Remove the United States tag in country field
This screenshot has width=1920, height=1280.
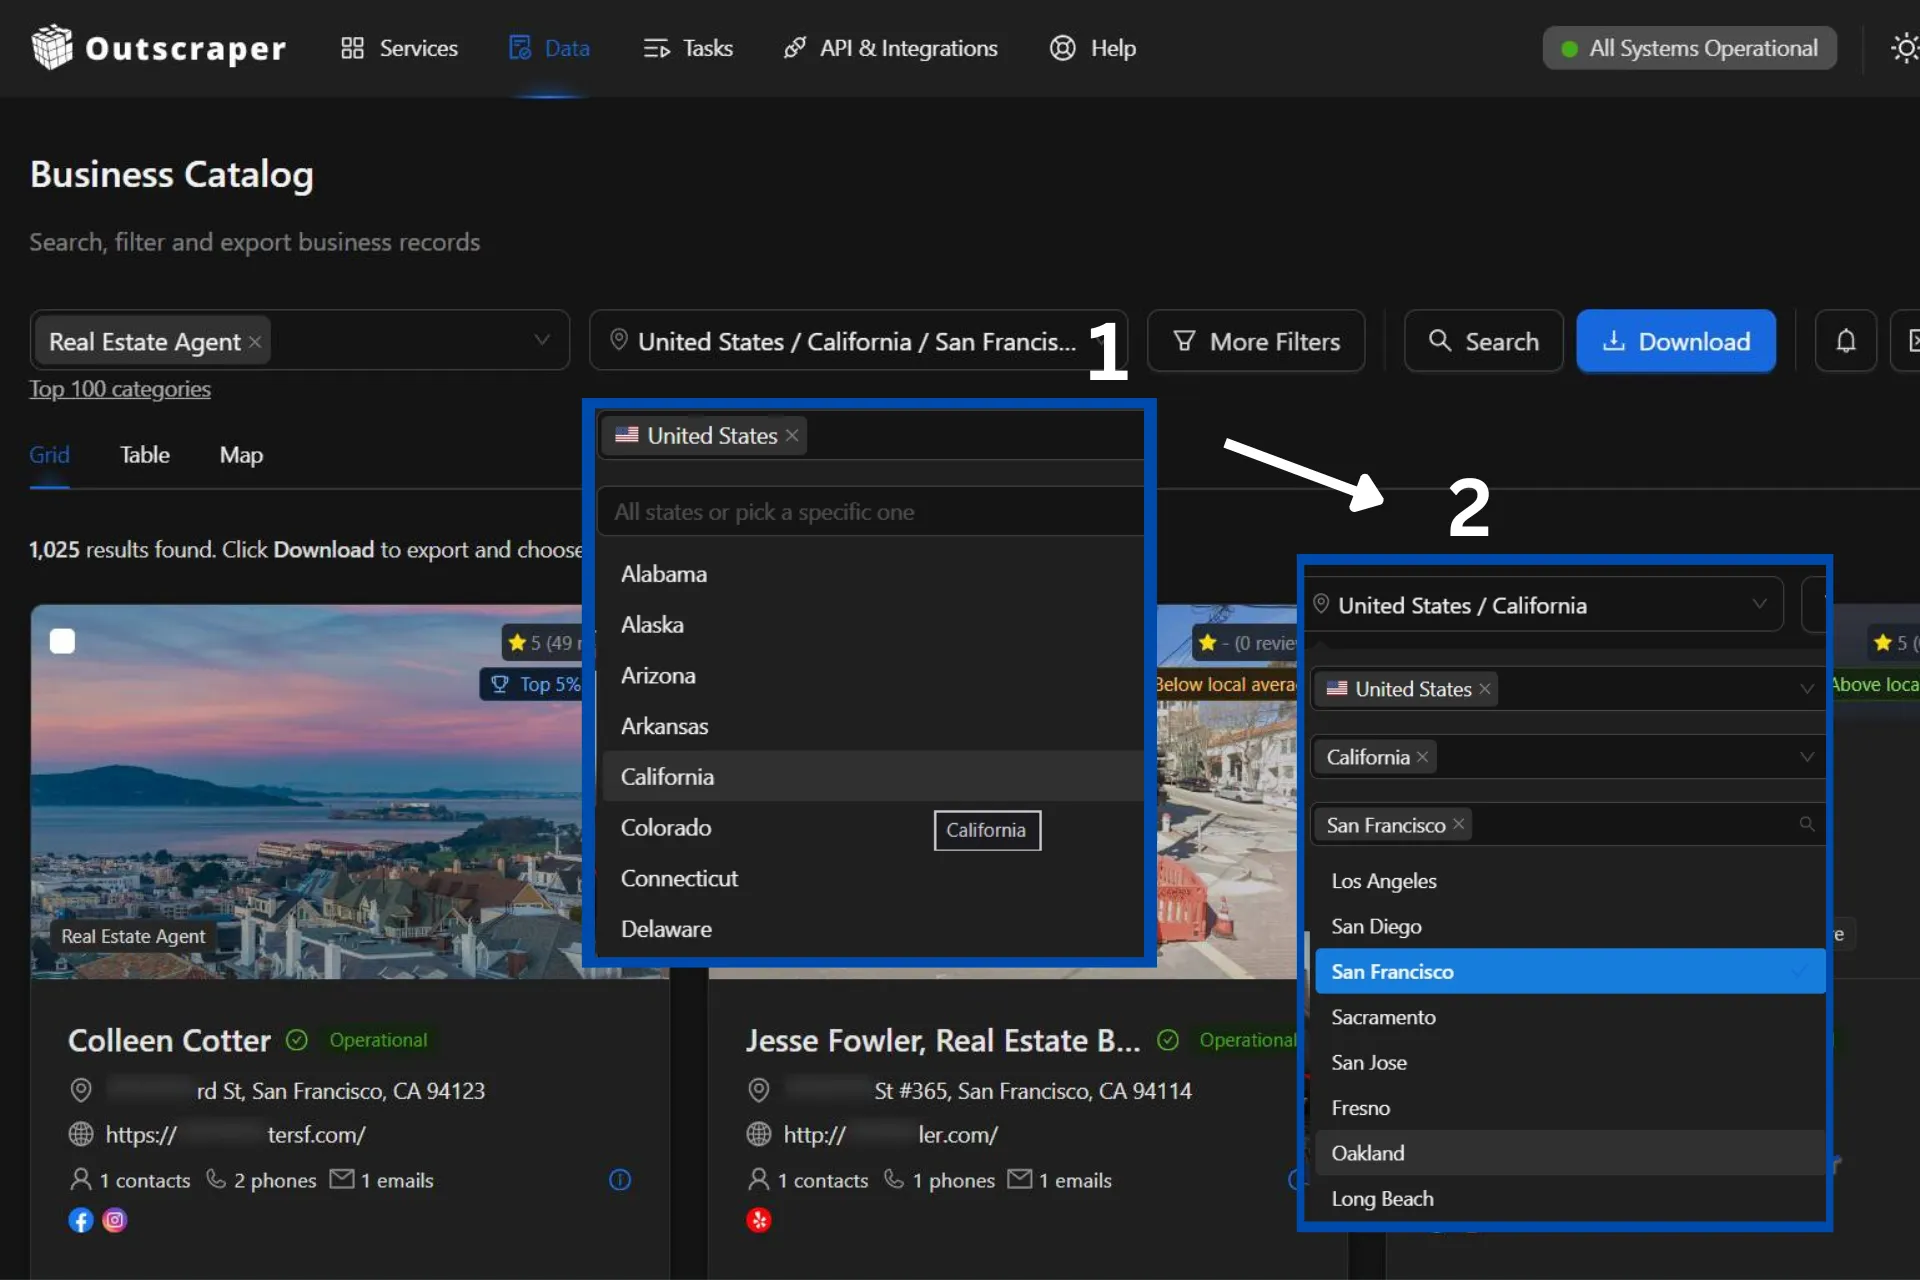point(1485,689)
